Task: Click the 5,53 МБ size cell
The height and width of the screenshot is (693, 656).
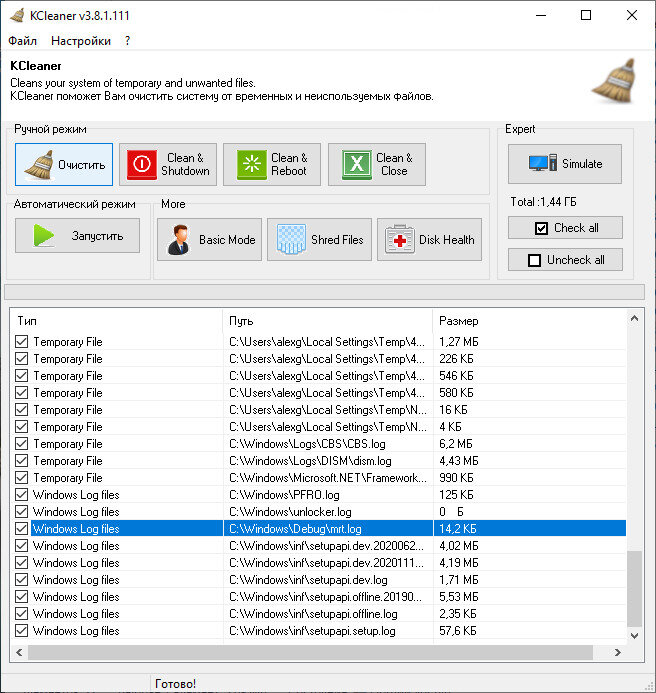Action: tap(458, 597)
